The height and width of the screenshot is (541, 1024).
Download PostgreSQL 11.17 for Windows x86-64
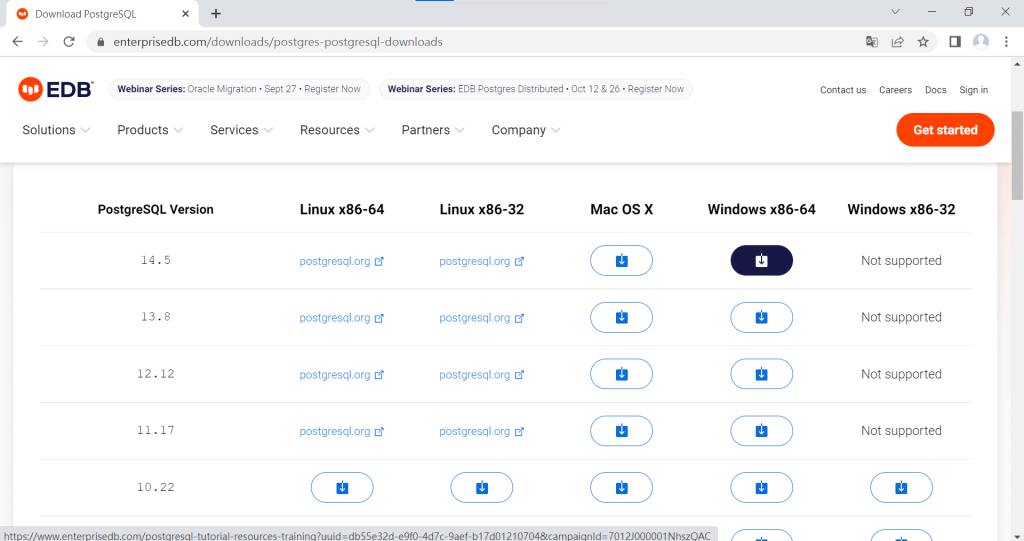click(x=761, y=431)
